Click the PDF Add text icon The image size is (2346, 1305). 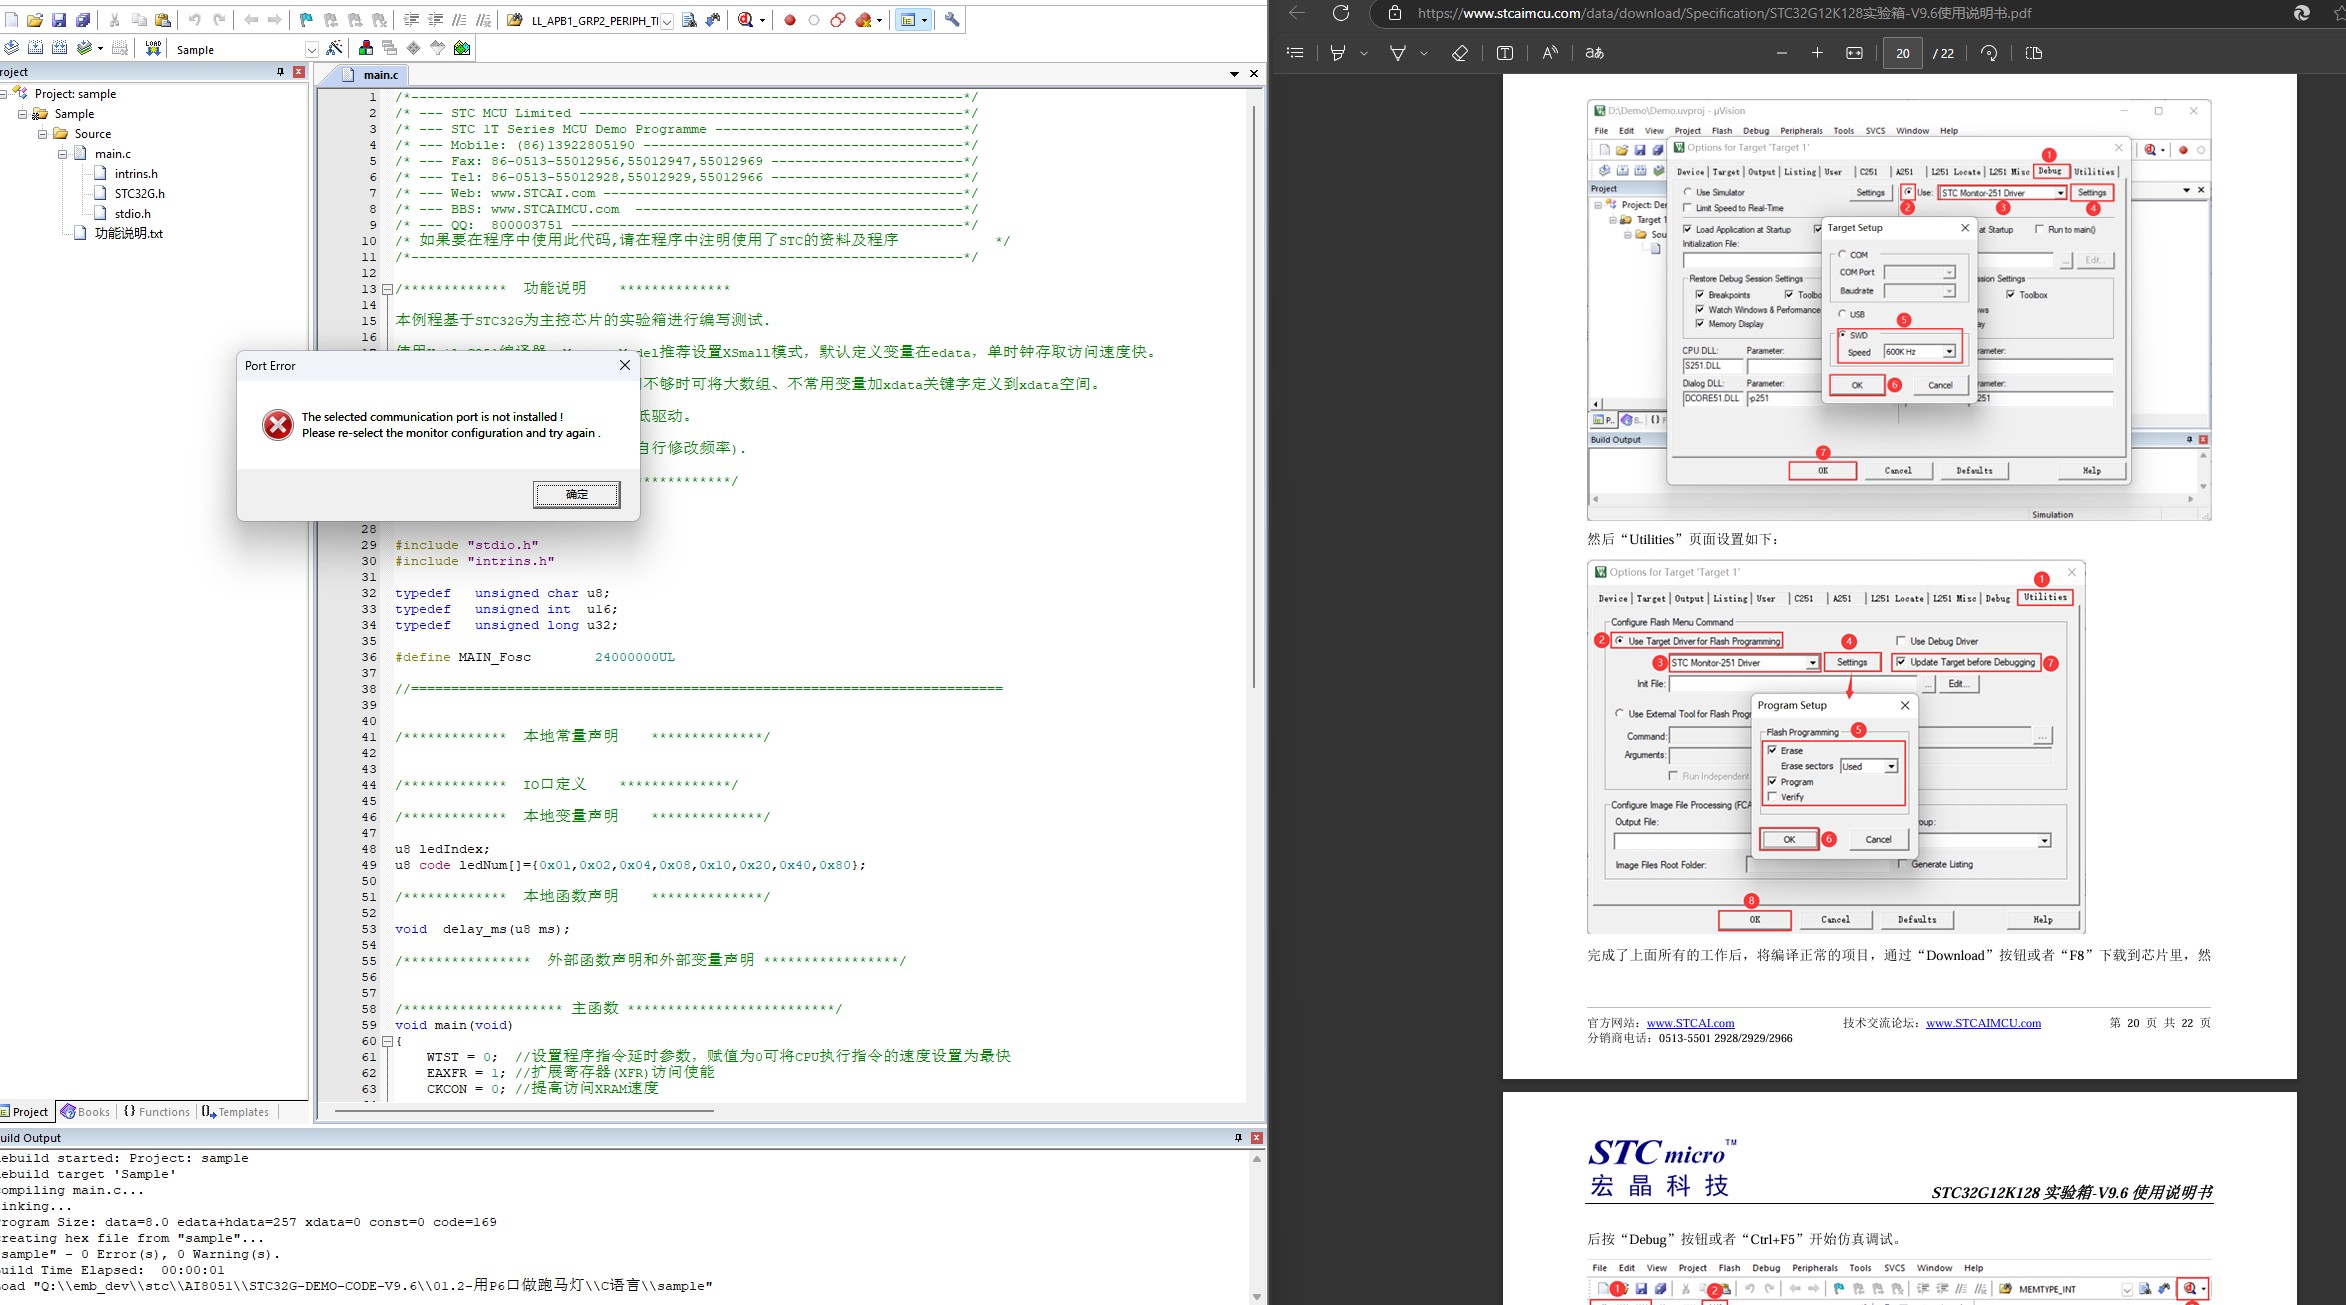point(1505,53)
